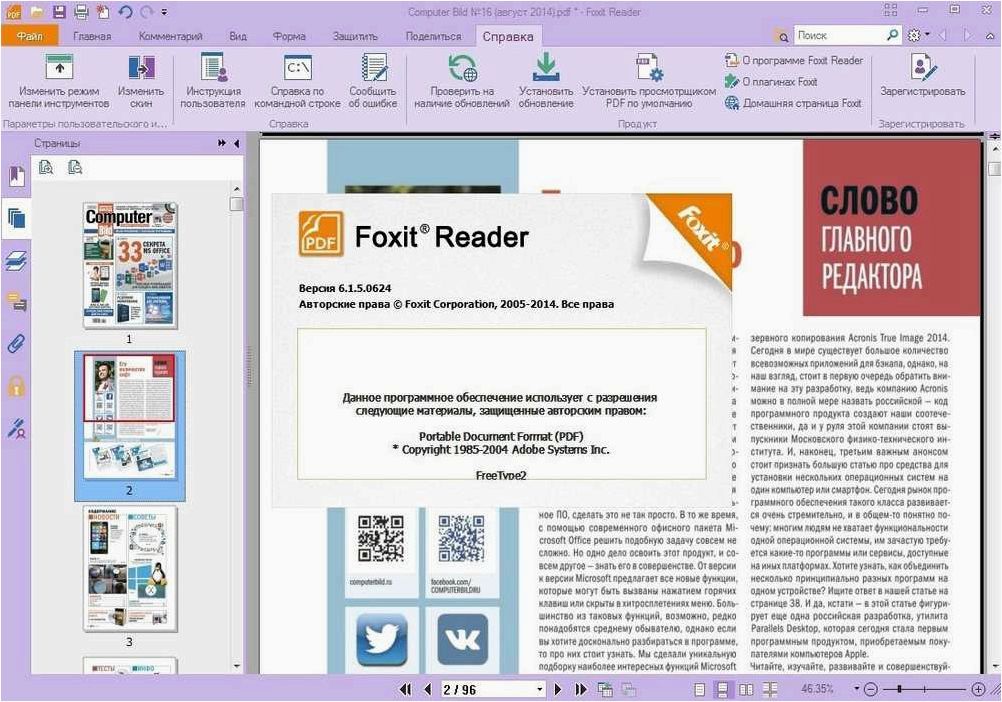The image size is (1002, 702).
Task: Switch to the Вид ribbon tab
Action: pyautogui.click(x=238, y=36)
